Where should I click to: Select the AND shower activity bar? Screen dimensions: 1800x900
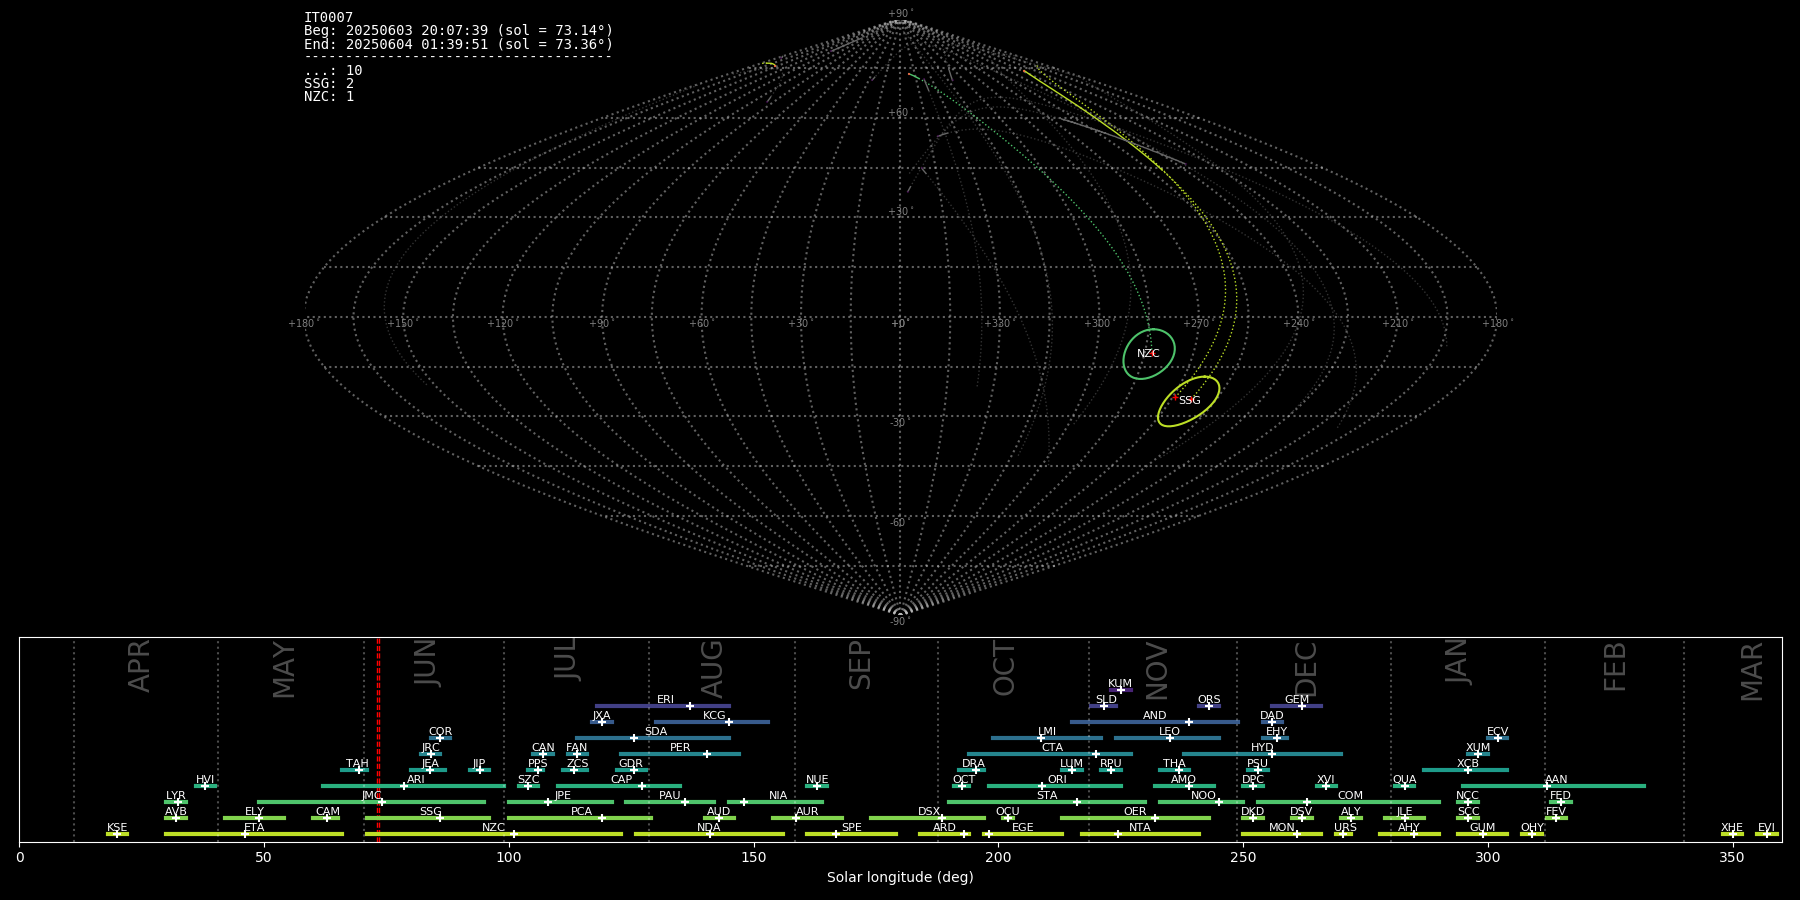(x=1120, y=722)
